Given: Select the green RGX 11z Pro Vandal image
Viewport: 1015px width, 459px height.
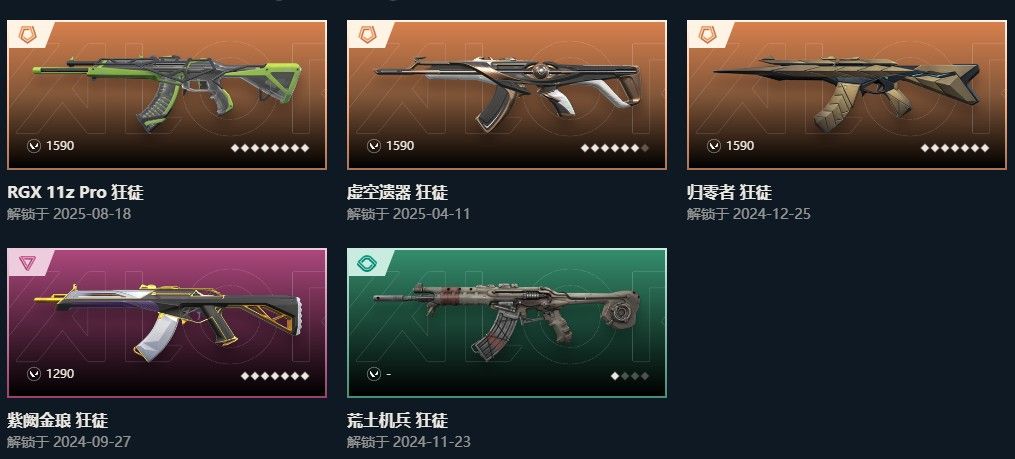Looking at the screenshot, I should (x=167, y=93).
